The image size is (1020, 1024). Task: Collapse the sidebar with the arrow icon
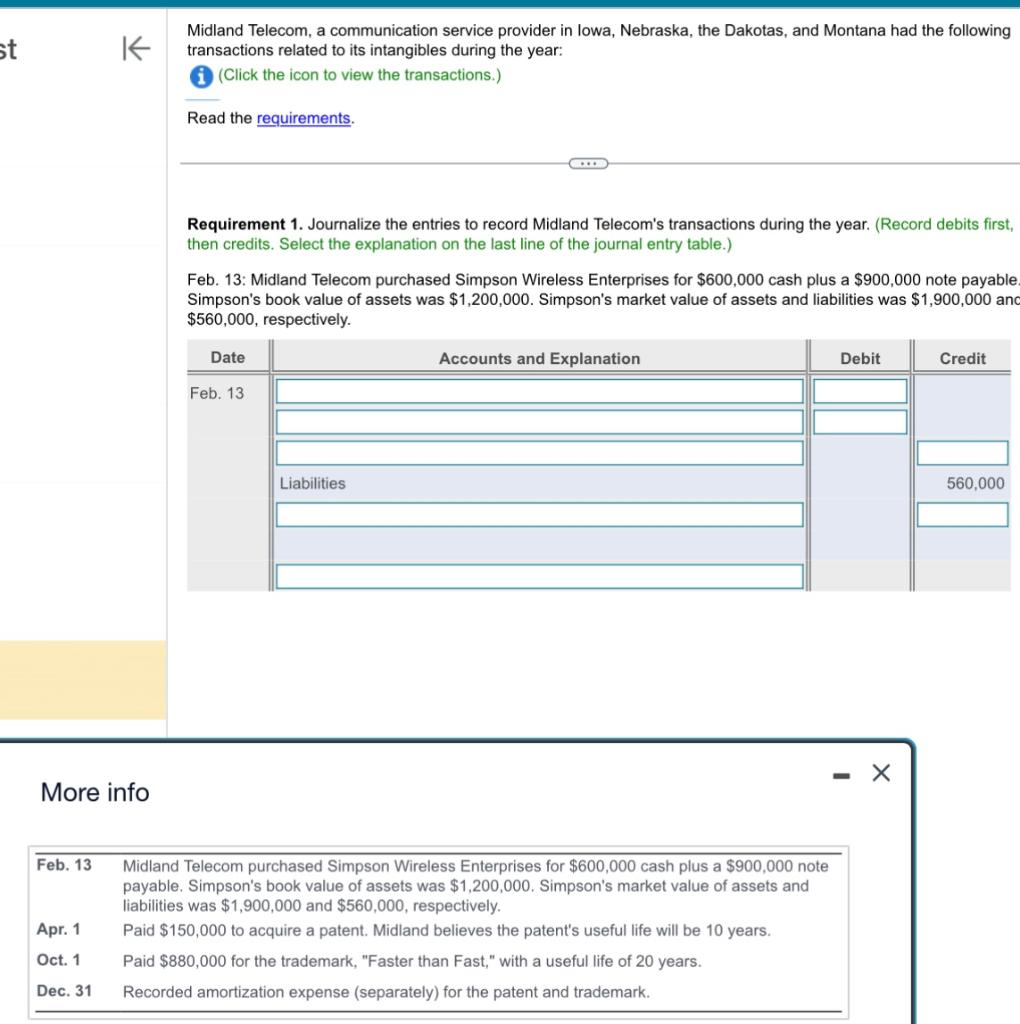tap(136, 48)
